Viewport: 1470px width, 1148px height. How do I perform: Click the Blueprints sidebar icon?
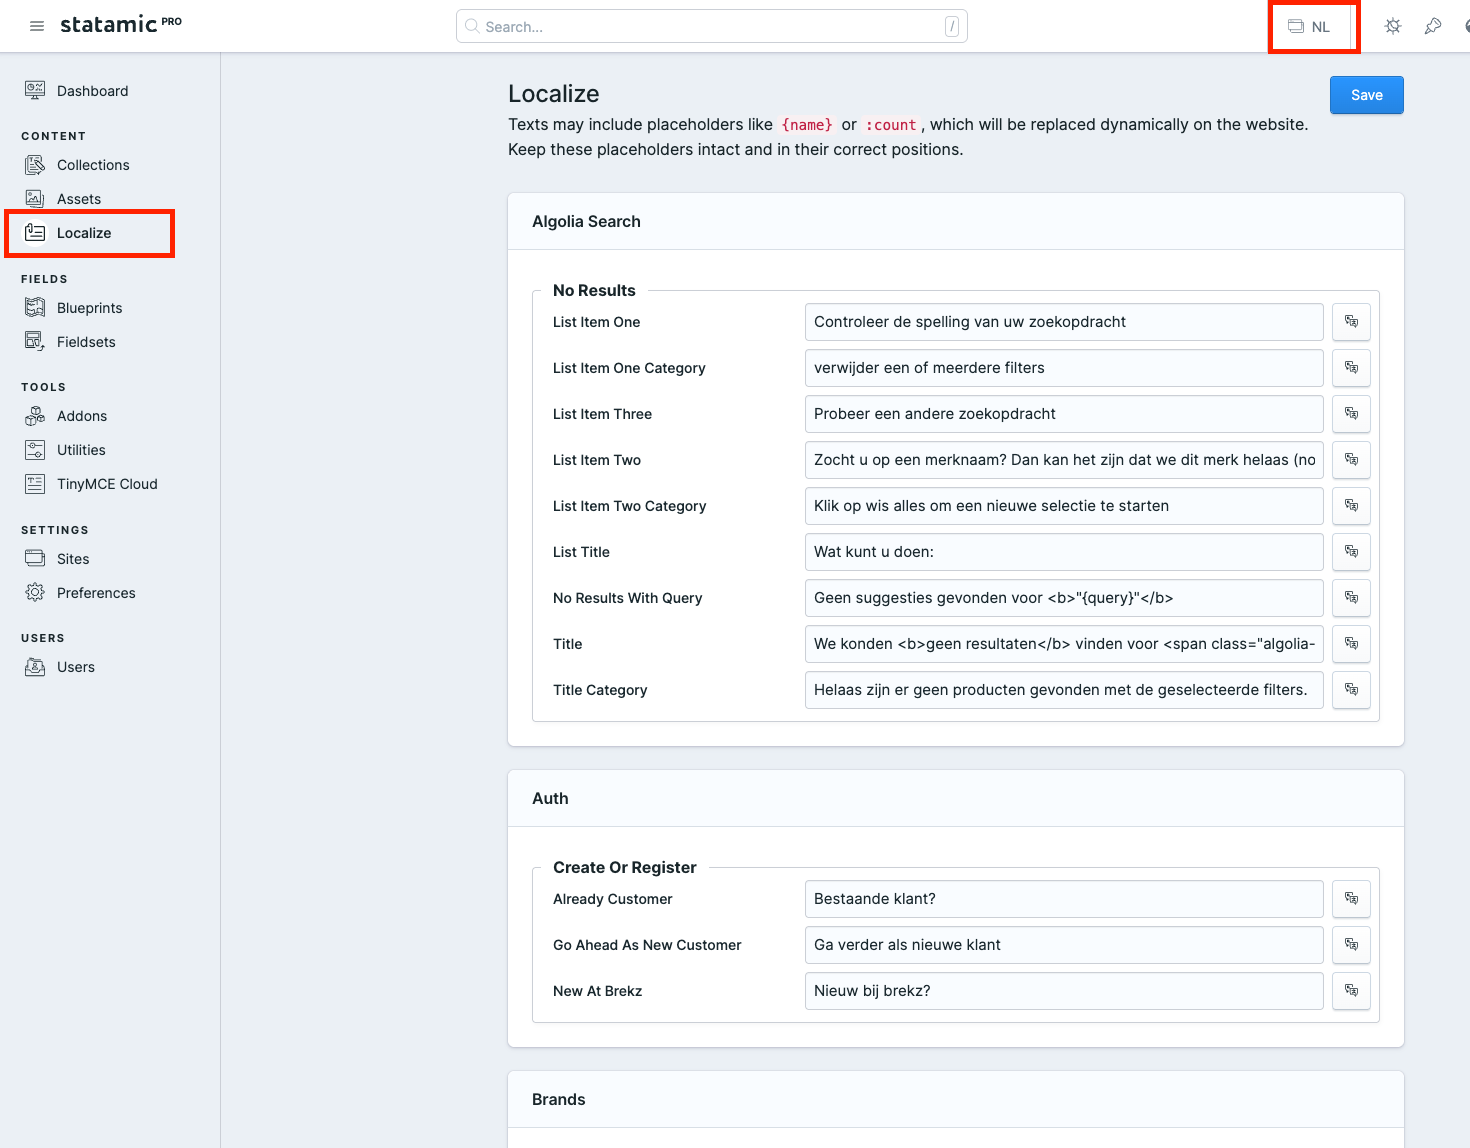tap(35, 308)
